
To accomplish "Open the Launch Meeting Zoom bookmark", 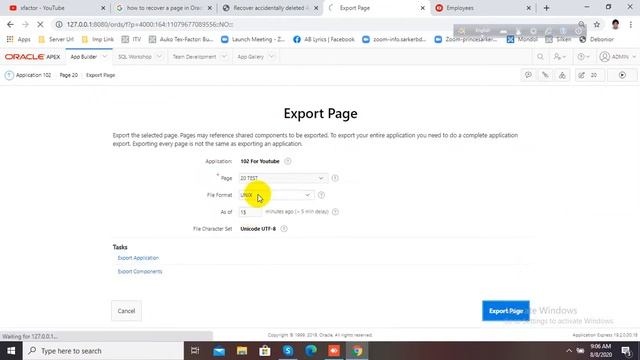I will tap(253, 39).
